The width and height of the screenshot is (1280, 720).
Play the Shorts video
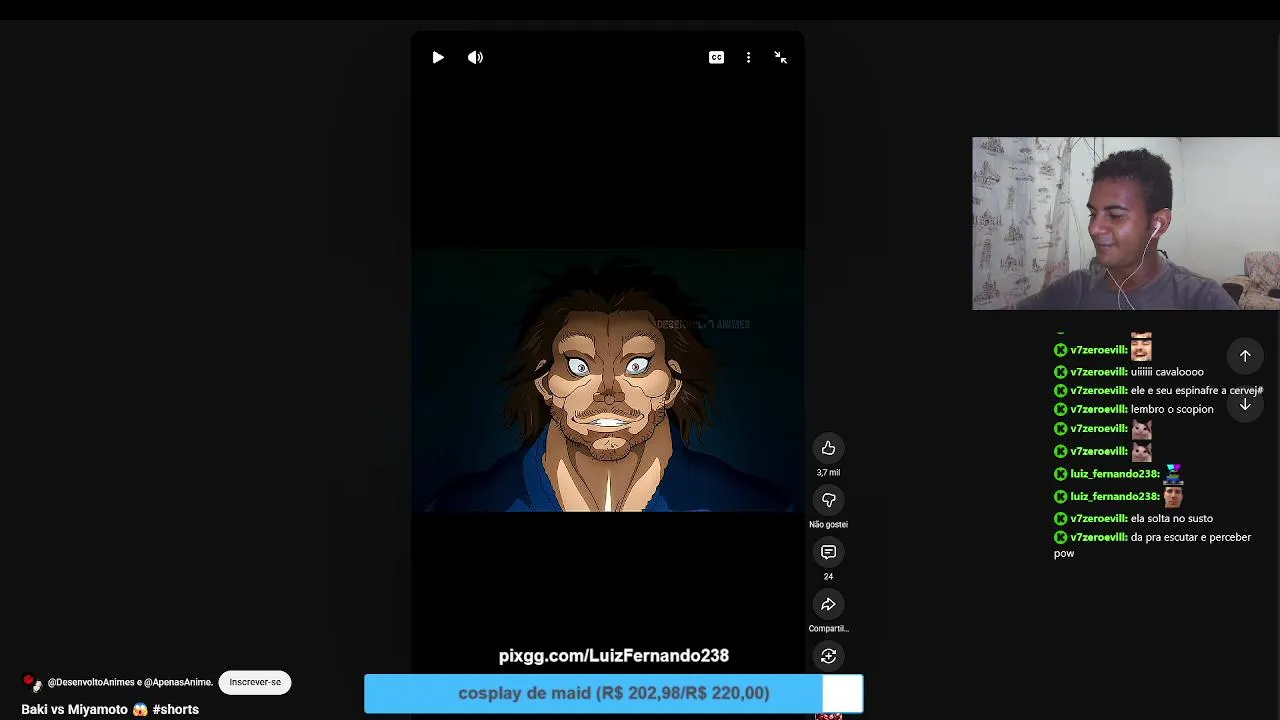pos(438,58)
